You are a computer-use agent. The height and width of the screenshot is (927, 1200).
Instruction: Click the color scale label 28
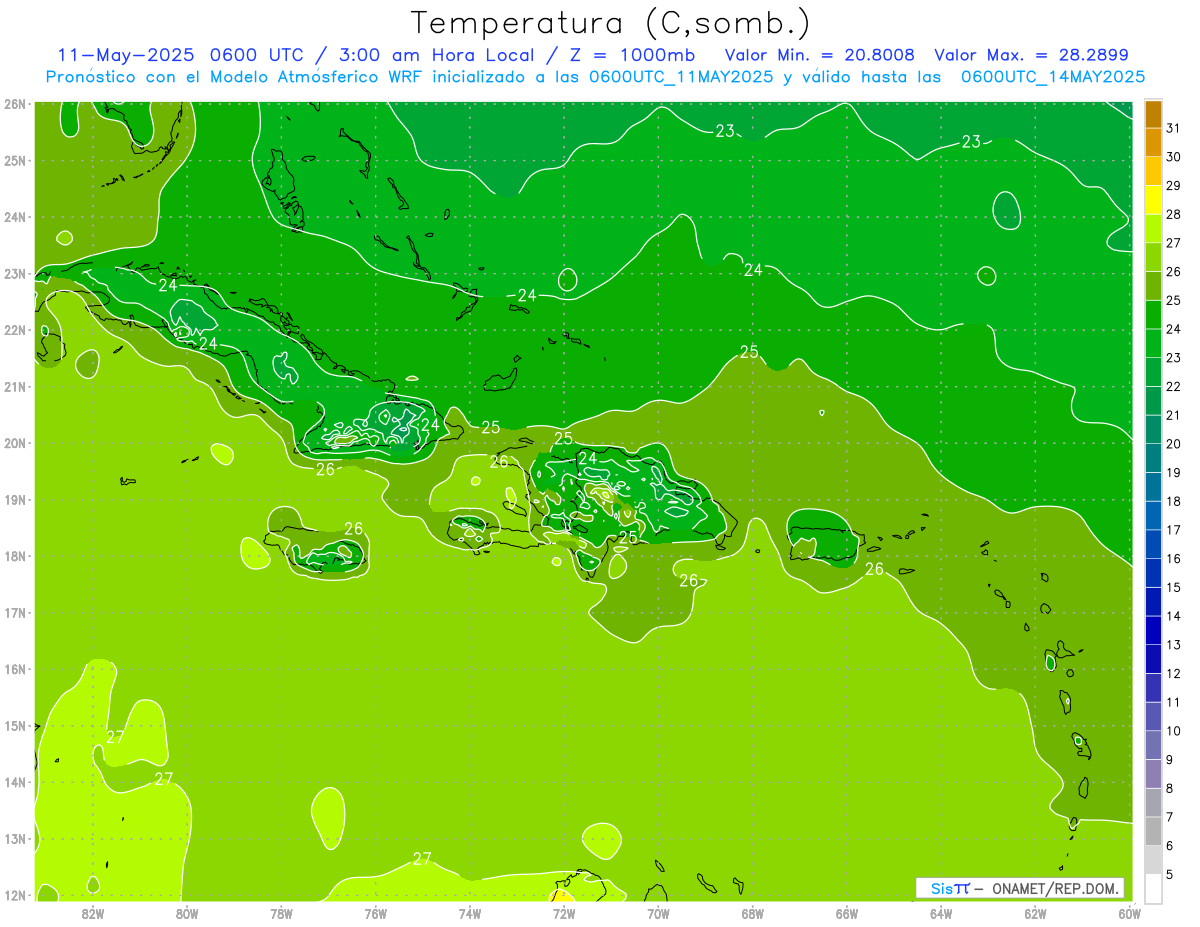tap(1173, 214)
